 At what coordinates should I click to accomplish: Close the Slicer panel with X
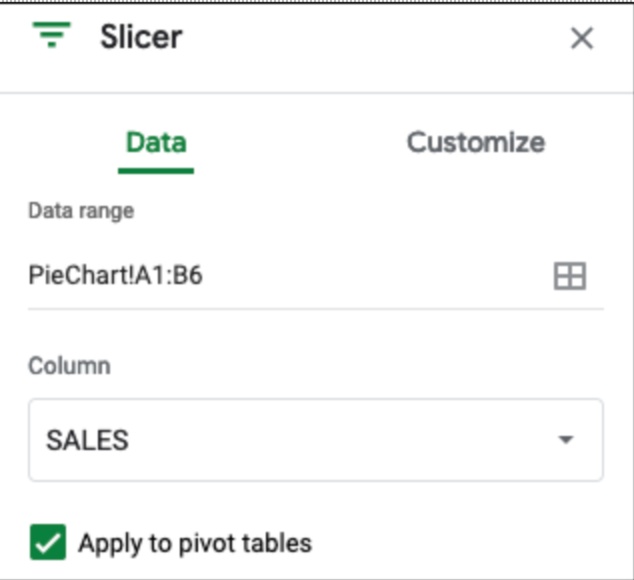[x=581, y=39]
